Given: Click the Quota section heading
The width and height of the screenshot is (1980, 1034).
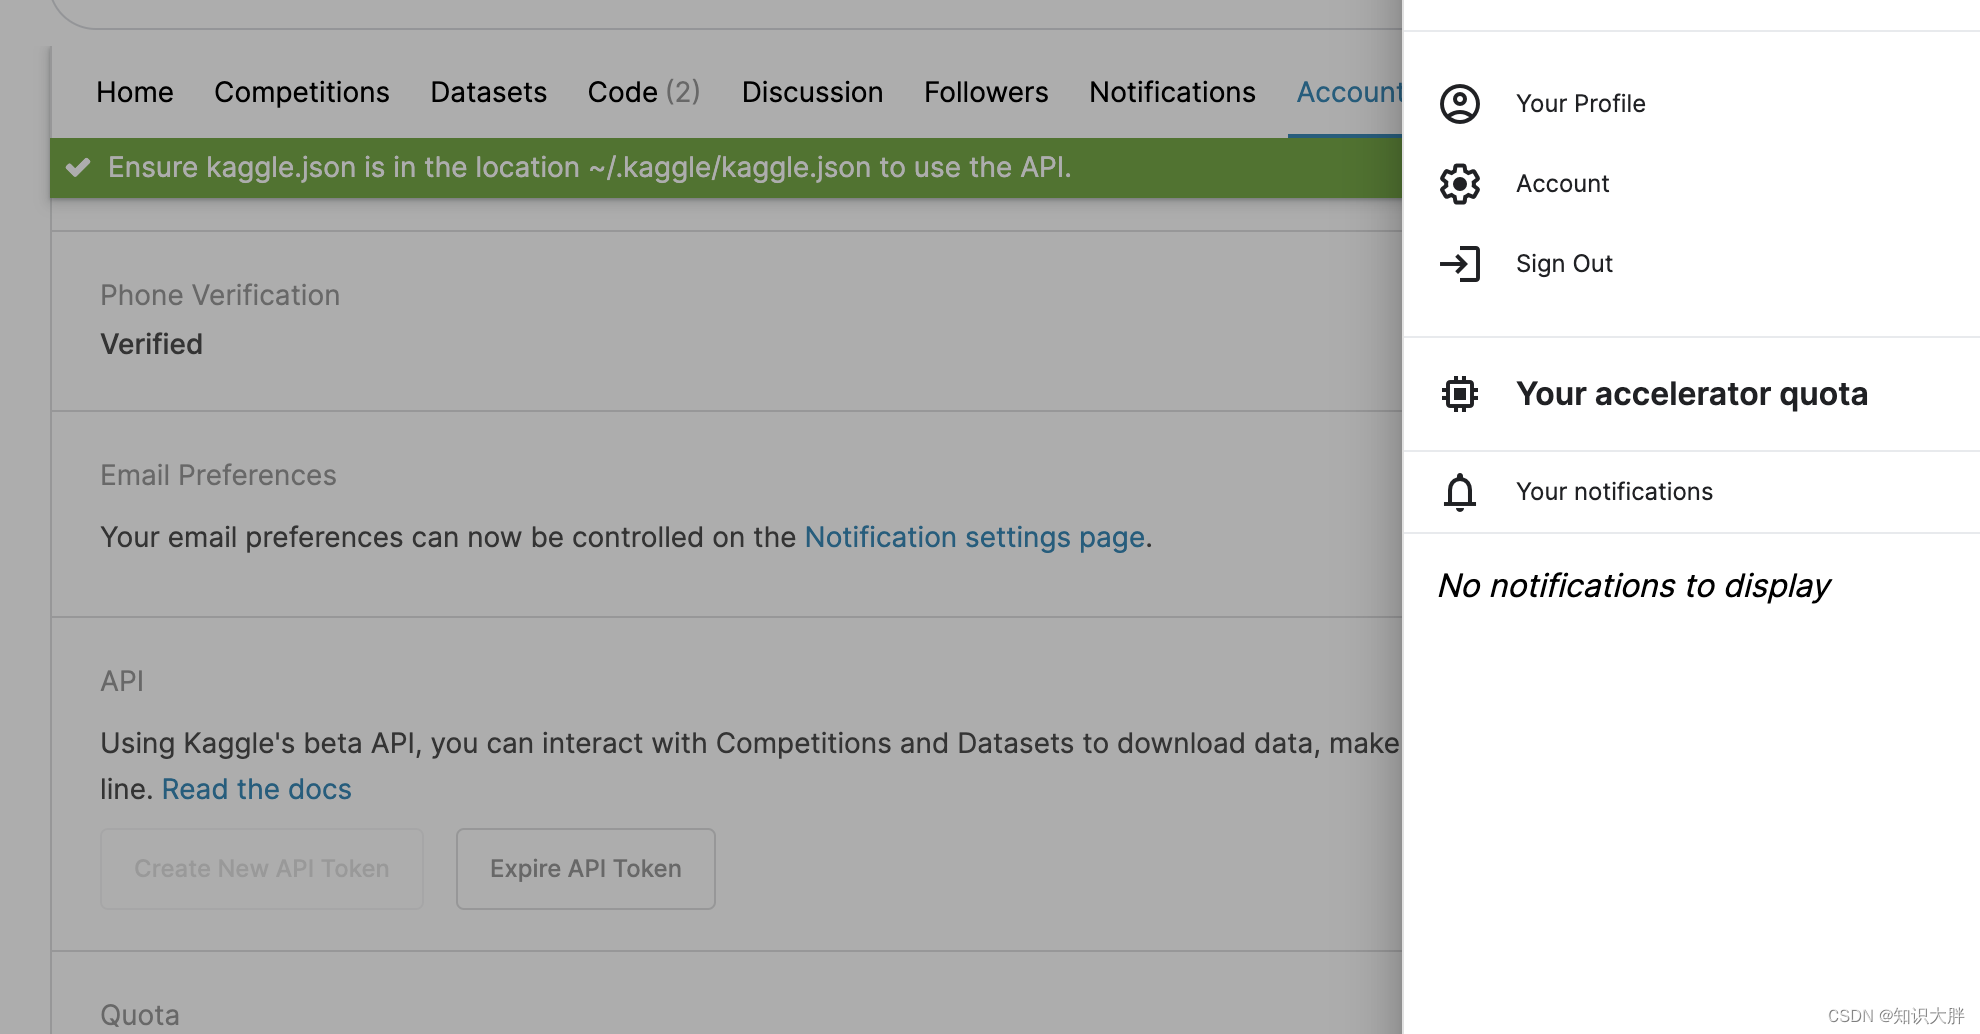Looking at the screenshot, I should tap(140, 1015).
